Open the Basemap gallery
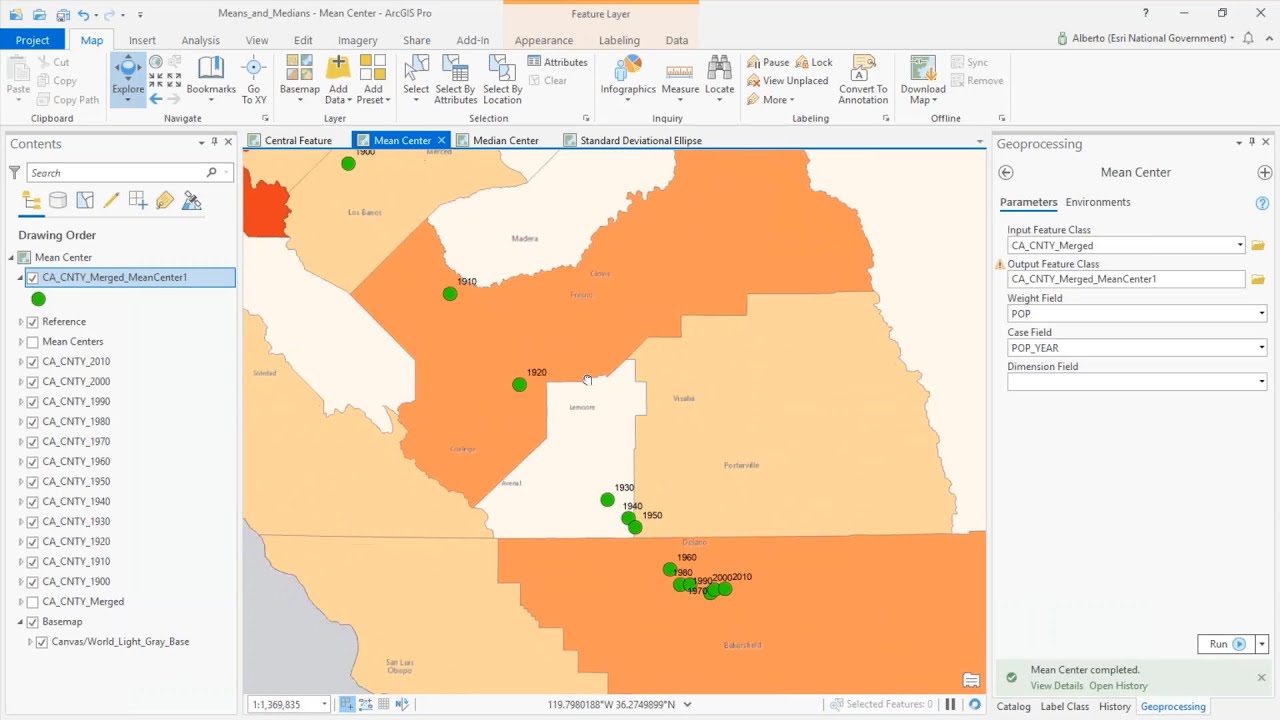Viewport: 1280px width, 720px height. pyautogui.click(x=299, y=78)
